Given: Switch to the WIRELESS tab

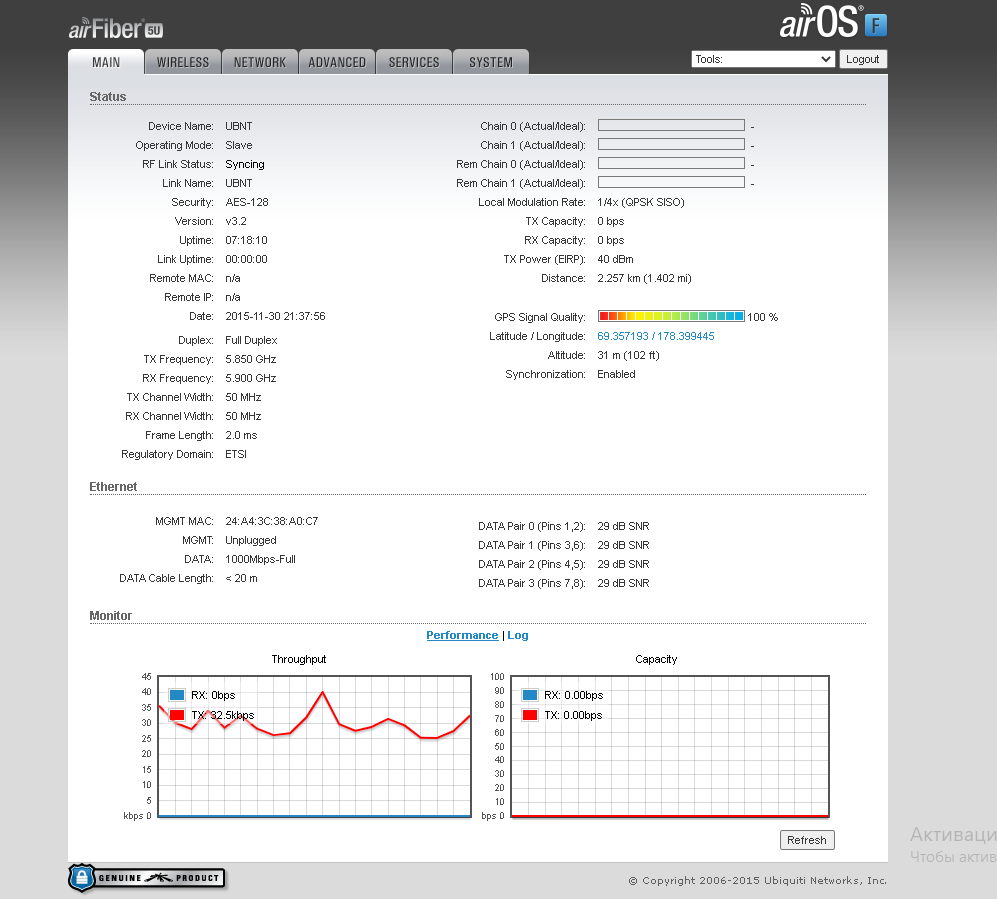Looking at the screenshot, I should click(183, 62).
